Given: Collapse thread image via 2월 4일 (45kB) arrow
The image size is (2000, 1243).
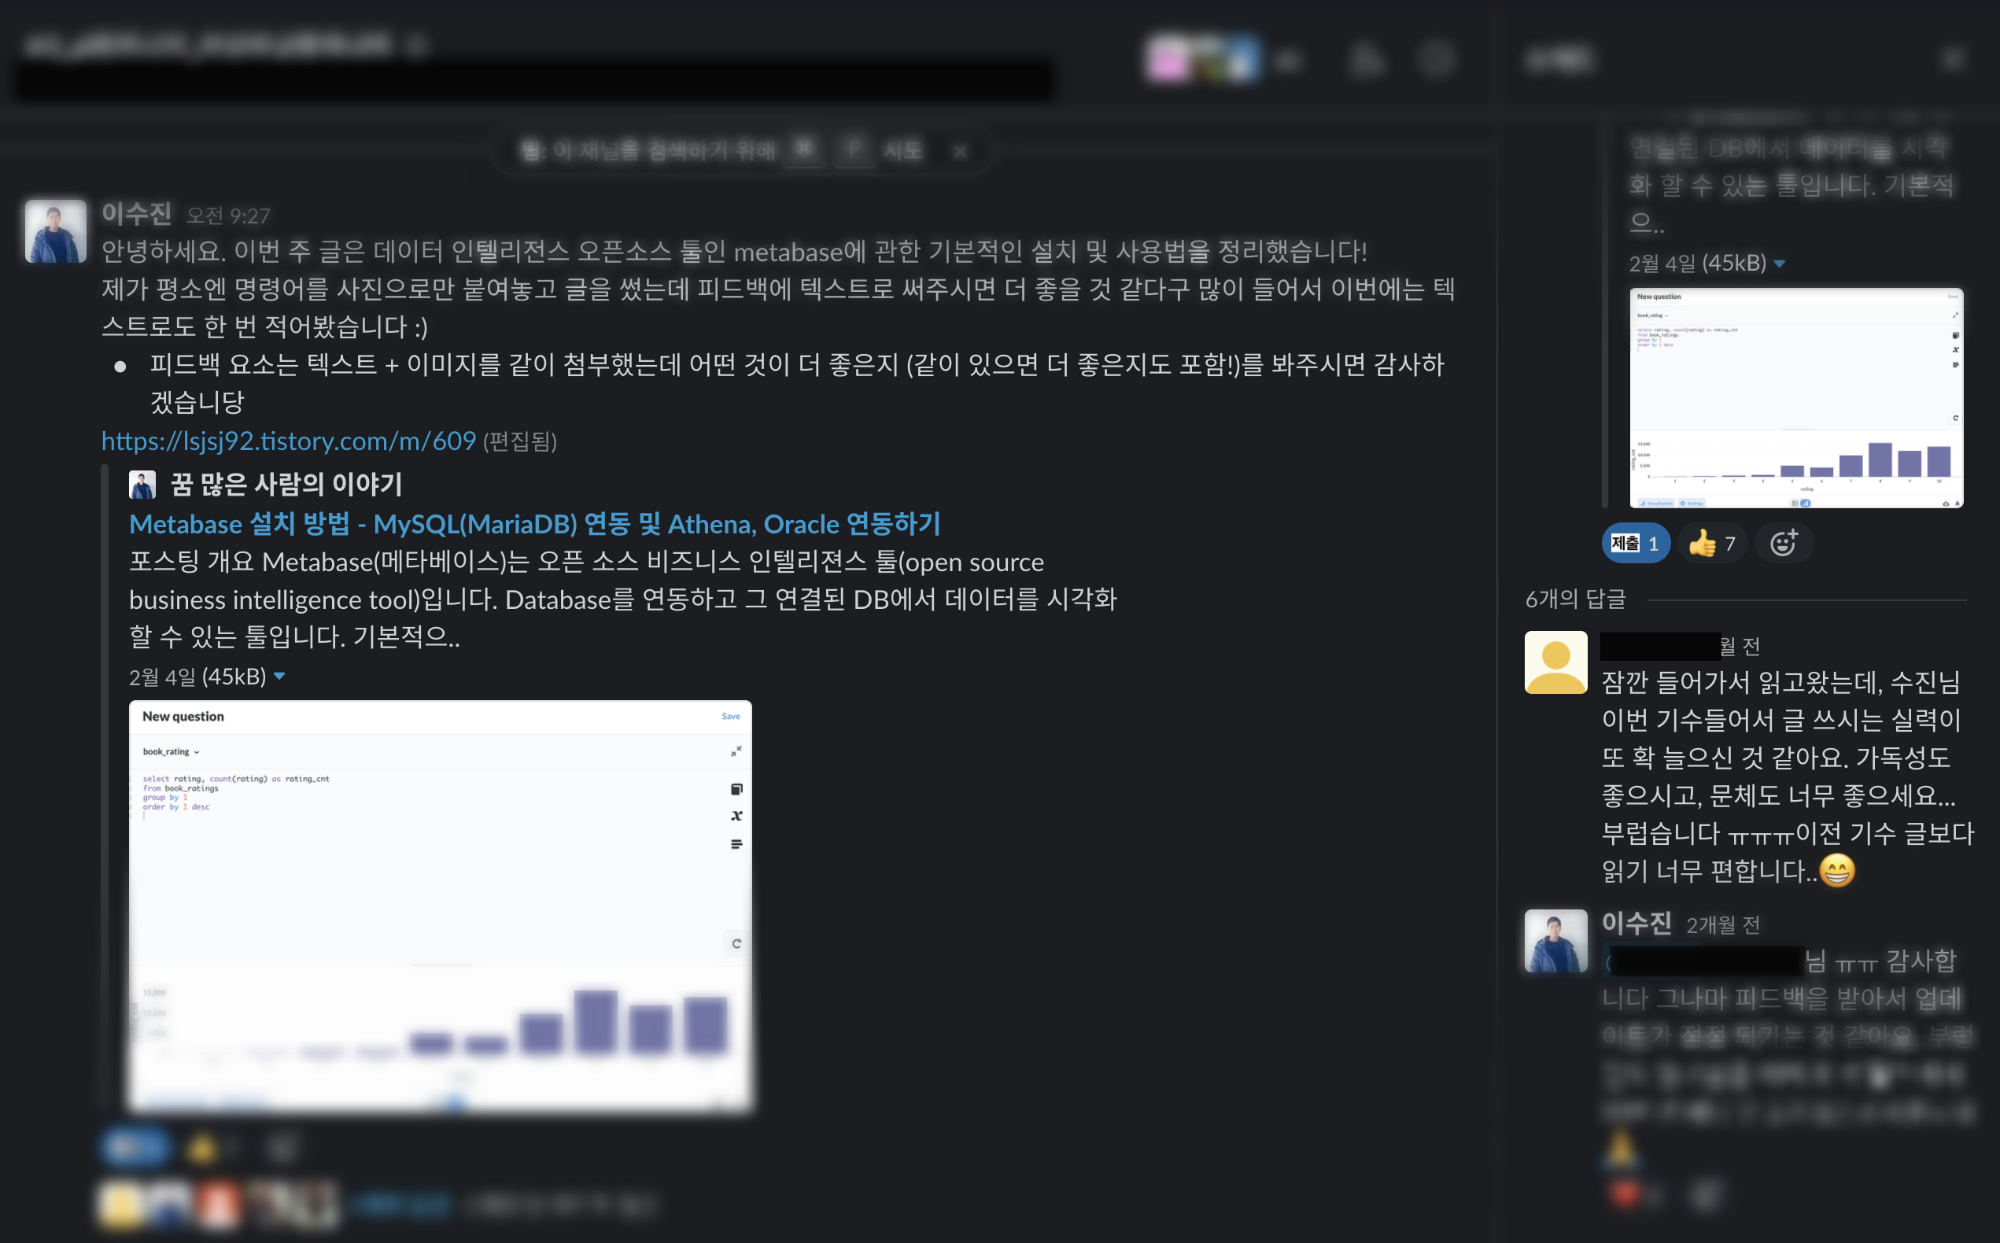Looking at the screenshot, I should [x=1780, y=264].
